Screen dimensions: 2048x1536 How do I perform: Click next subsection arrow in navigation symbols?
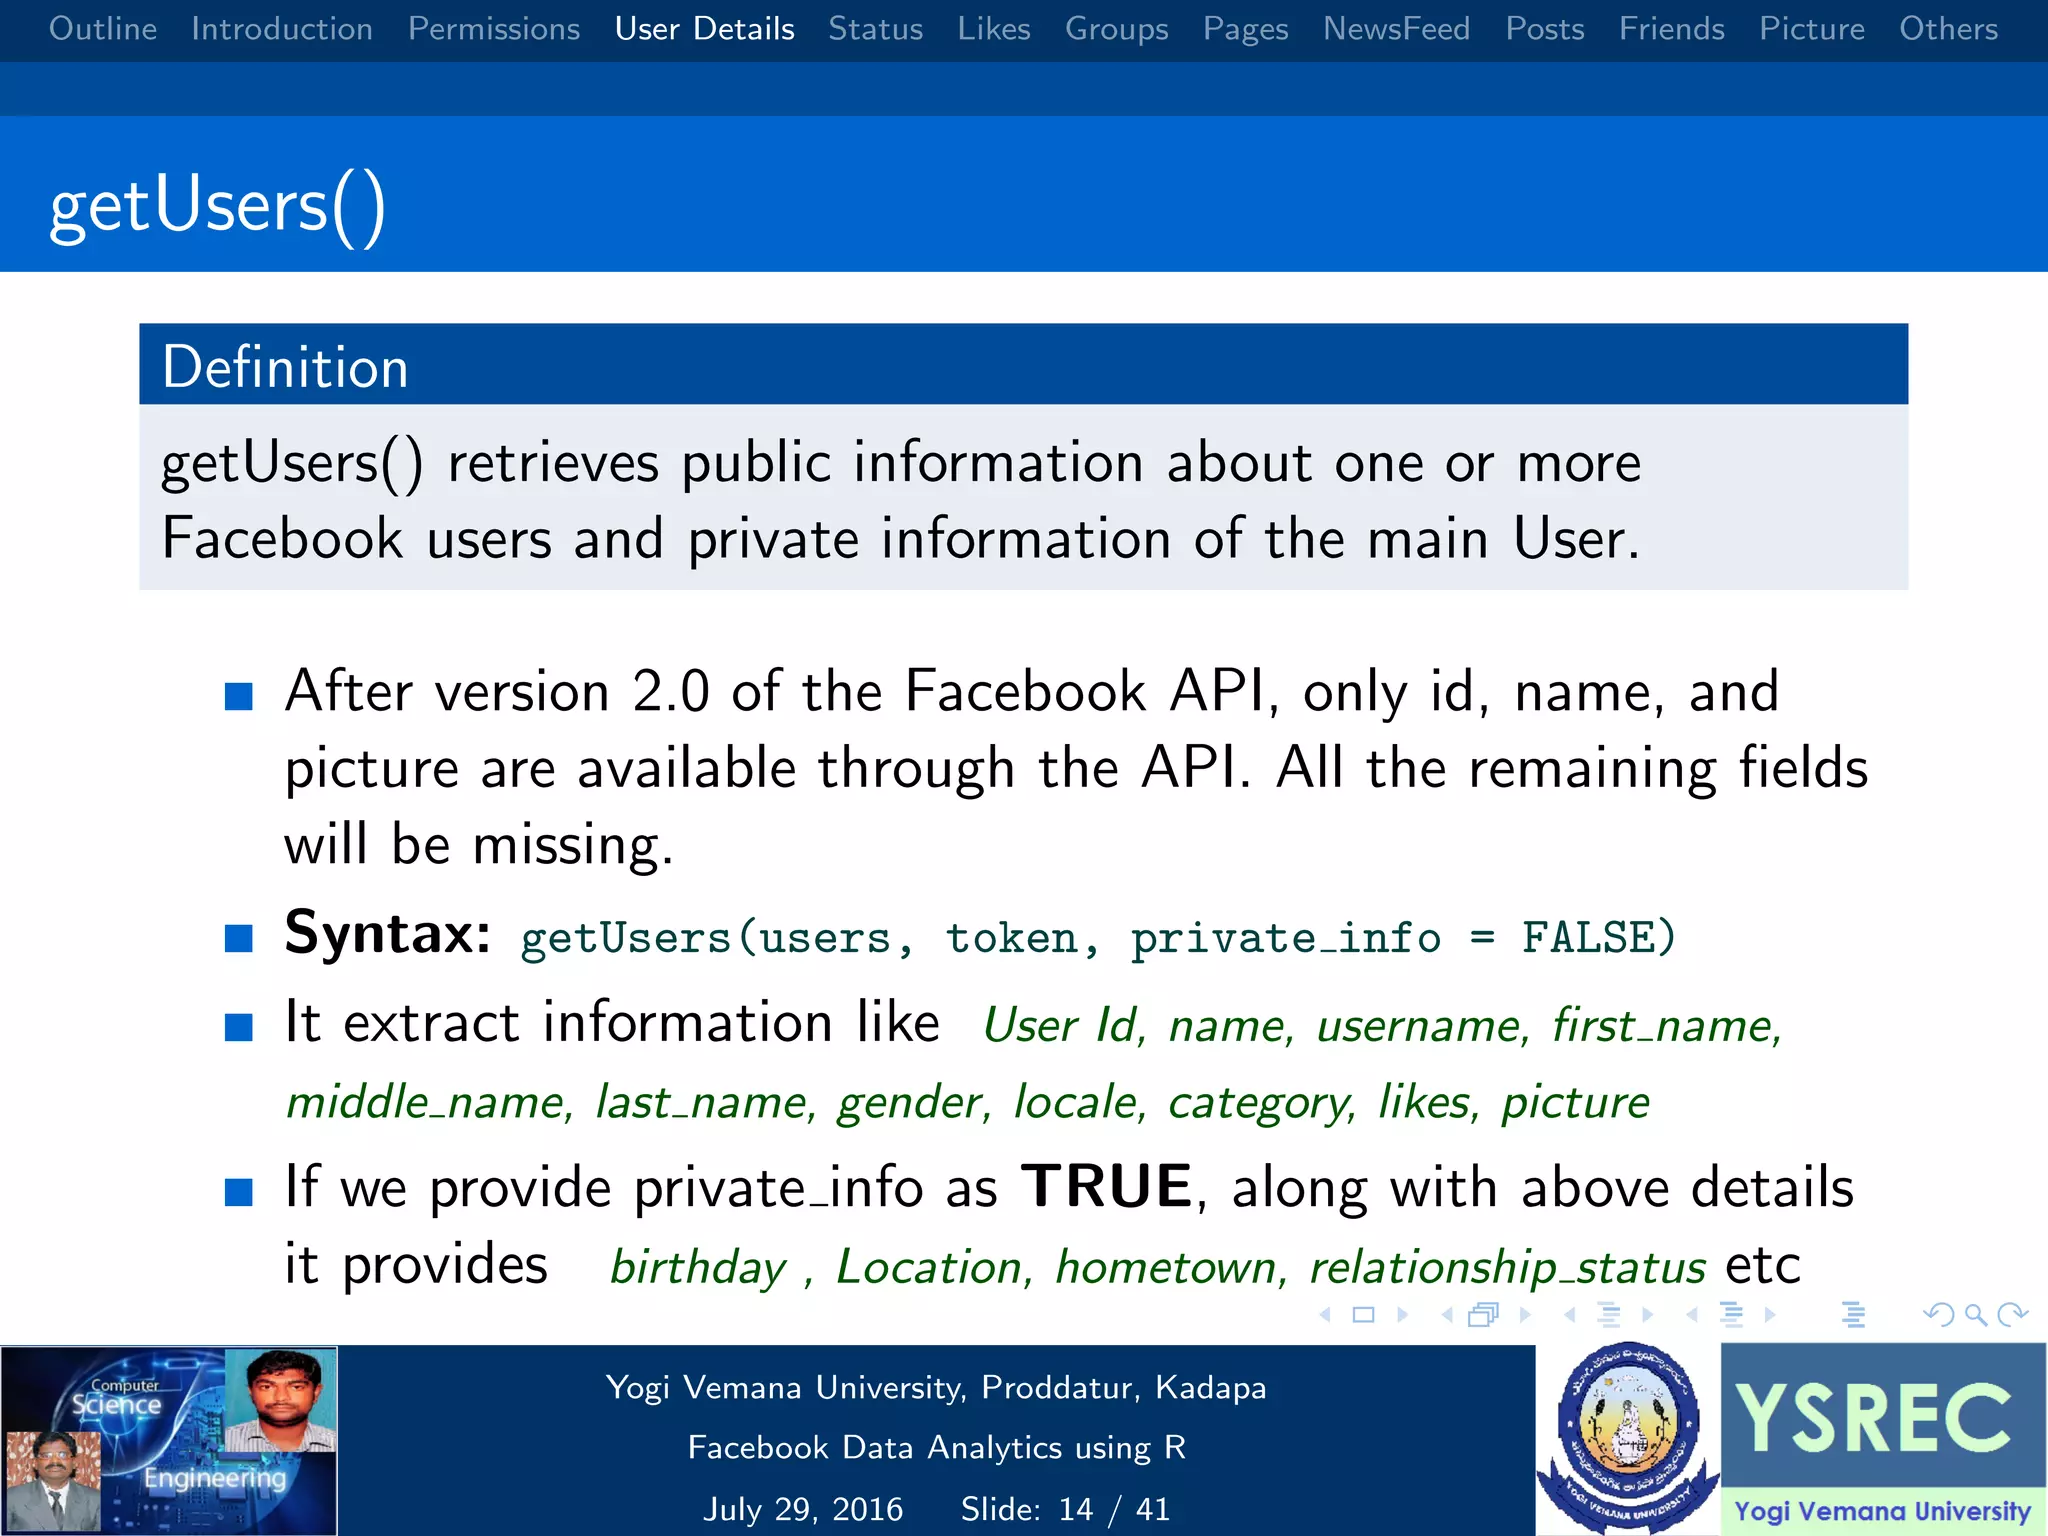point(1648,1315)
